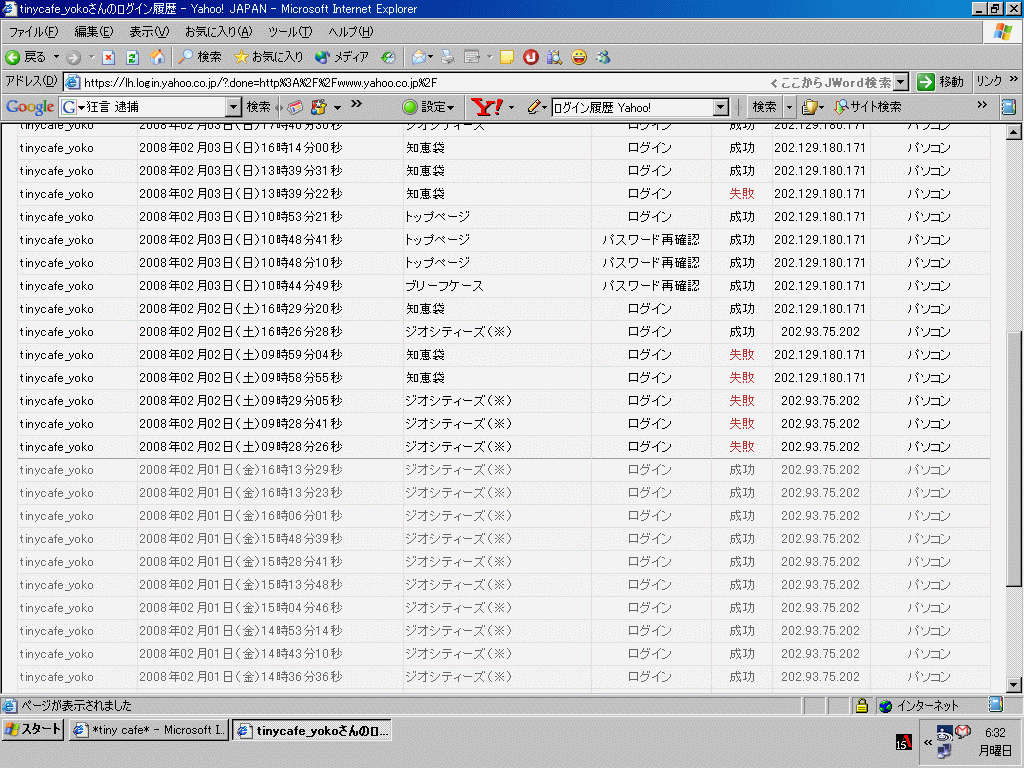Click the Google toolbar card icon
The height and width of the screenshot is (768, 1024).
click(295, 107)
